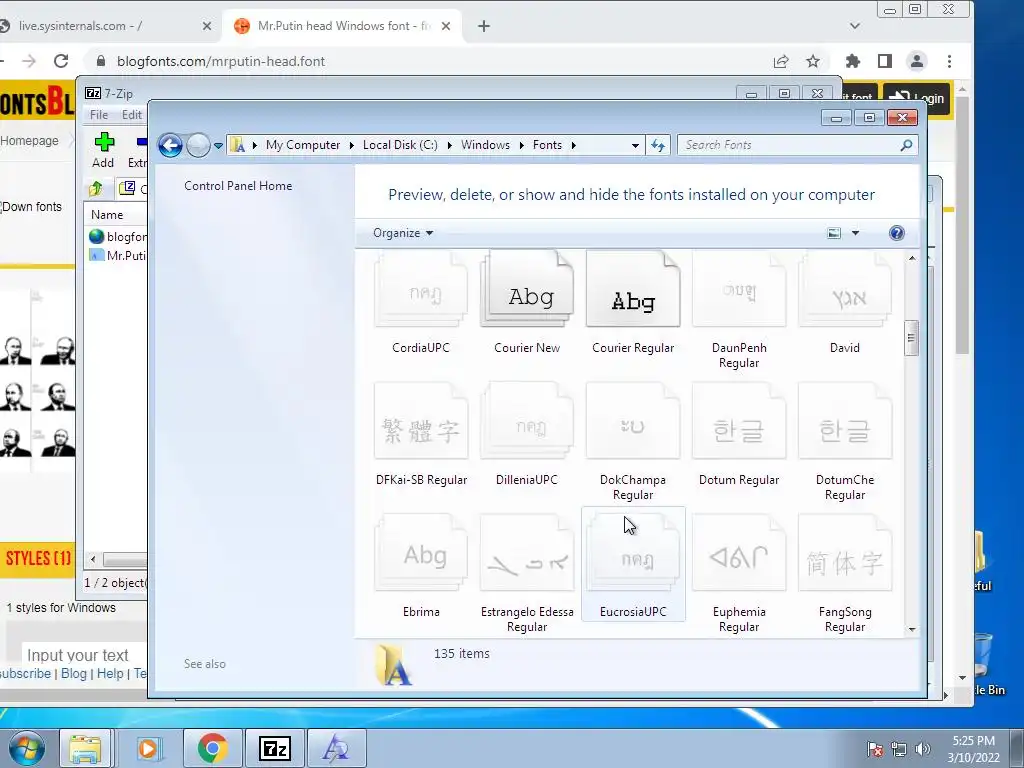Open Chrome from the taskbar
Screen dimensions: 1024x768
(x=212, y=748)
